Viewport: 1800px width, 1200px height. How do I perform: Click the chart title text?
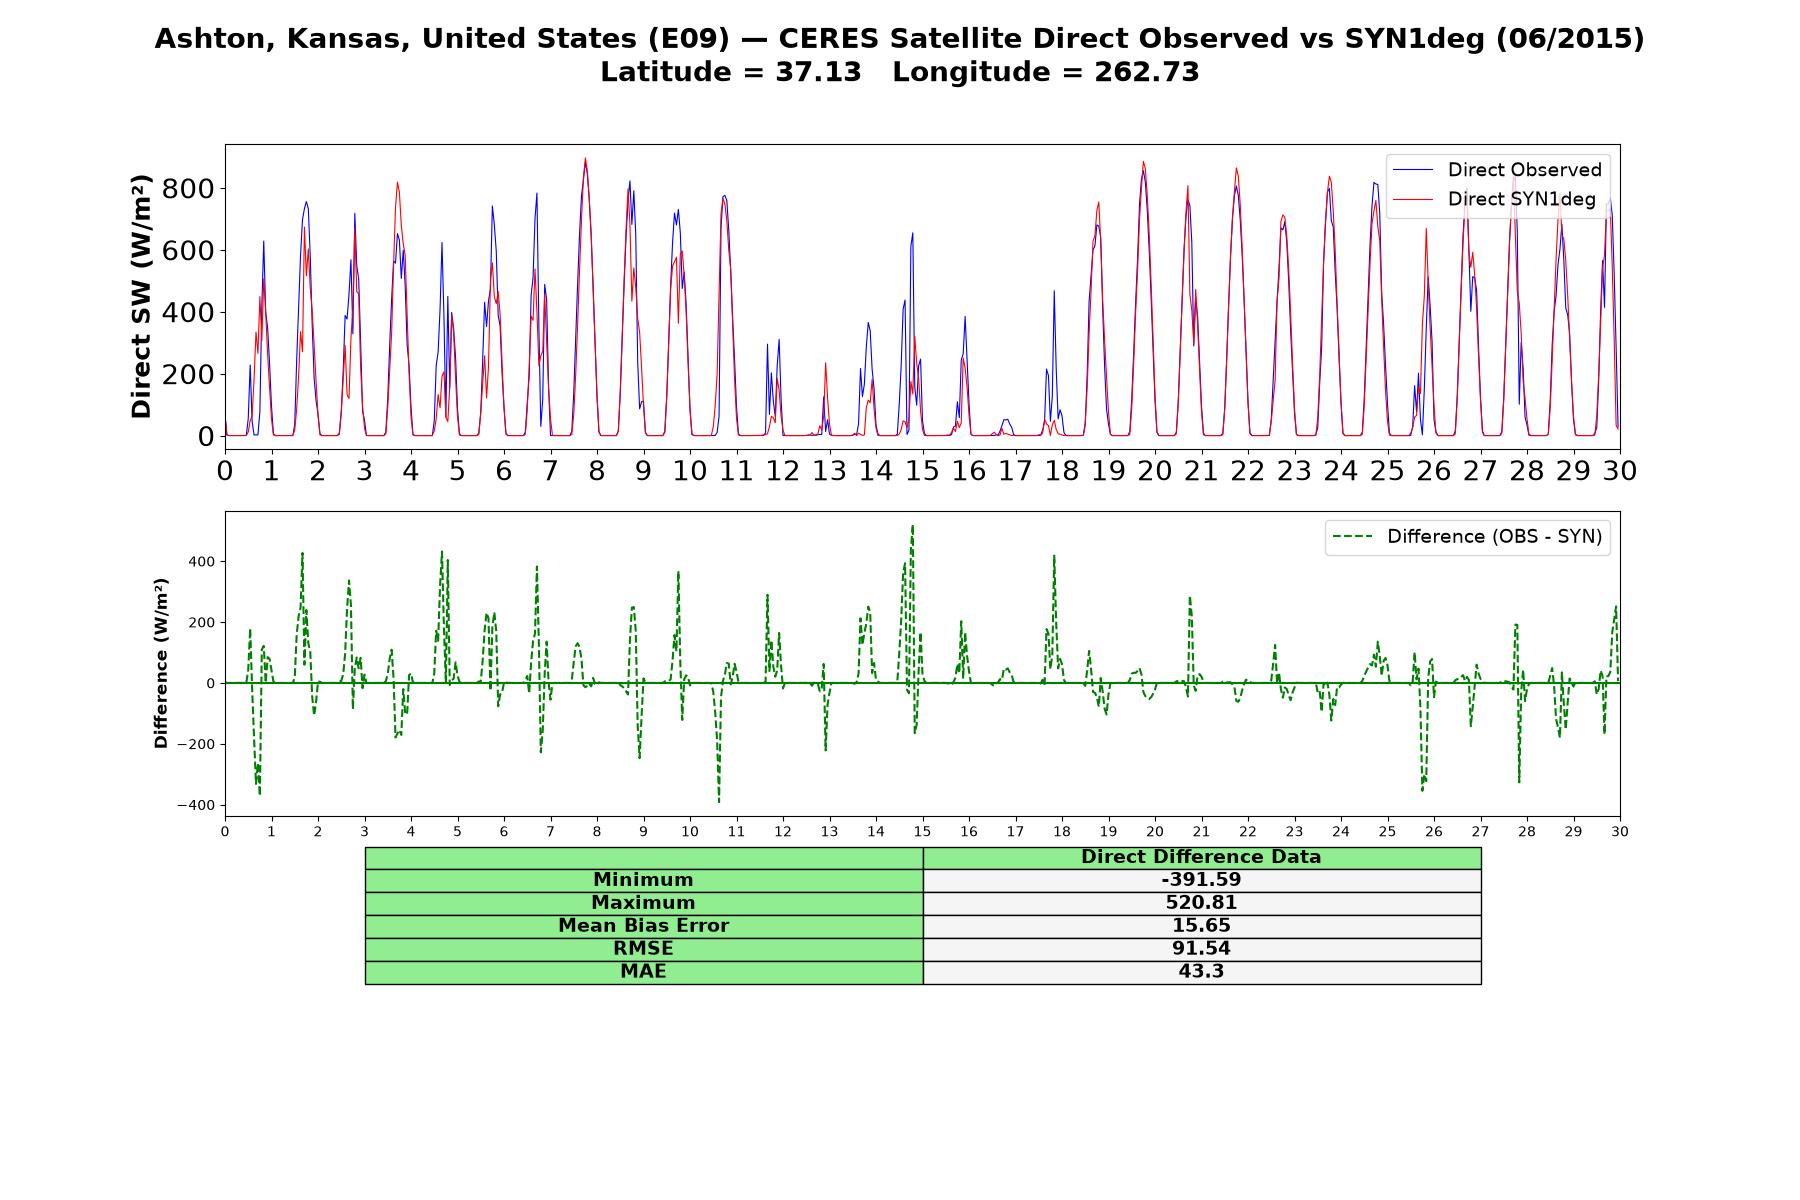899,39
